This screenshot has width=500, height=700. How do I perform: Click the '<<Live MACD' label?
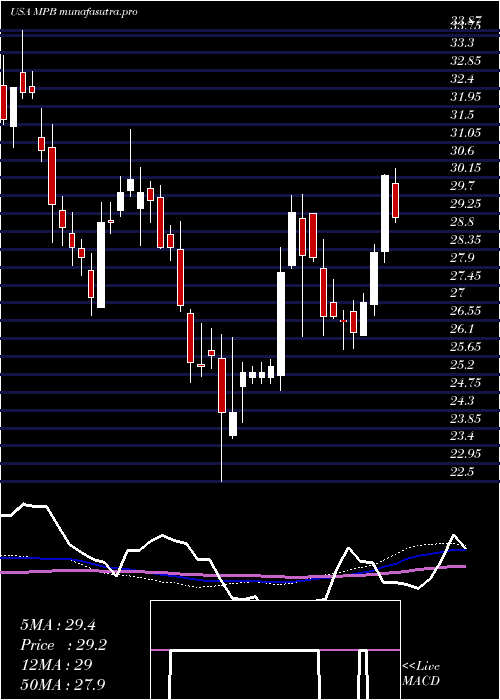point(421,673)
